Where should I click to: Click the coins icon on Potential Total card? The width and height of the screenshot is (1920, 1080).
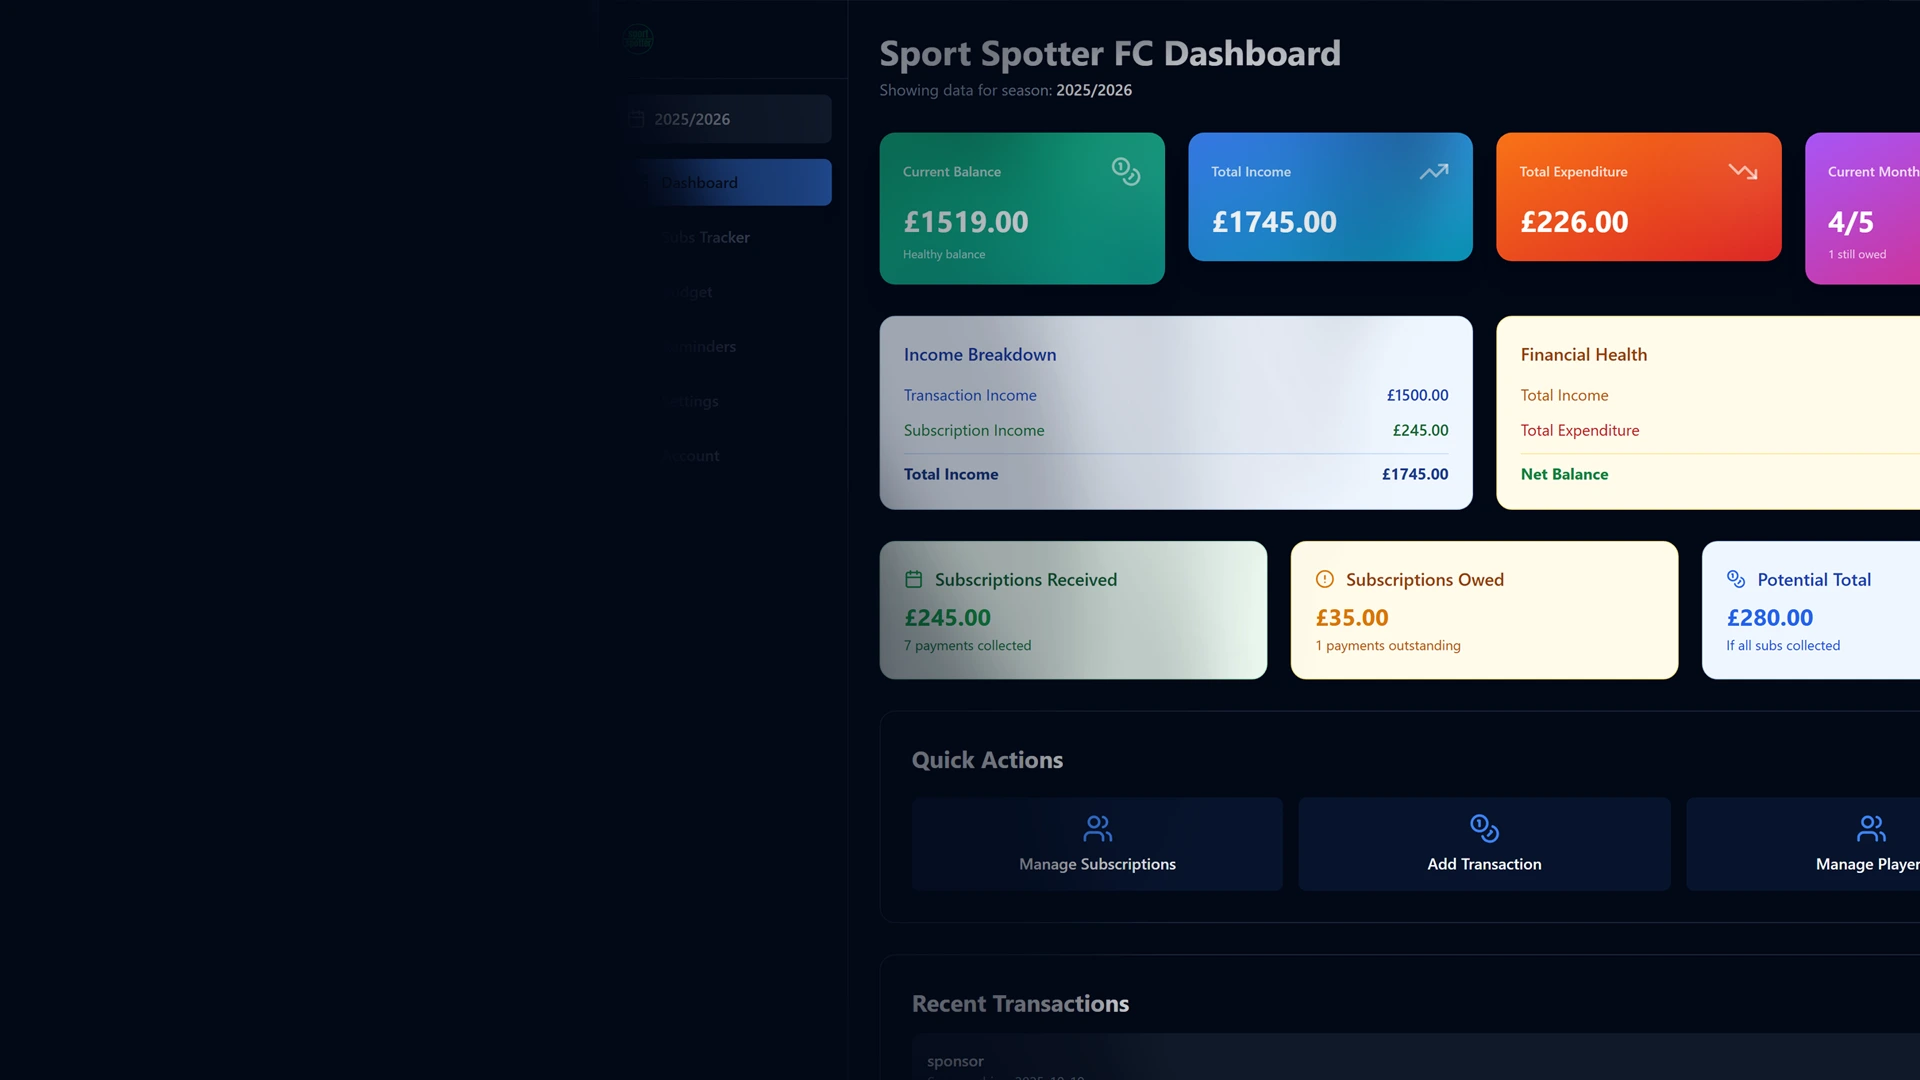[1735, 578]
